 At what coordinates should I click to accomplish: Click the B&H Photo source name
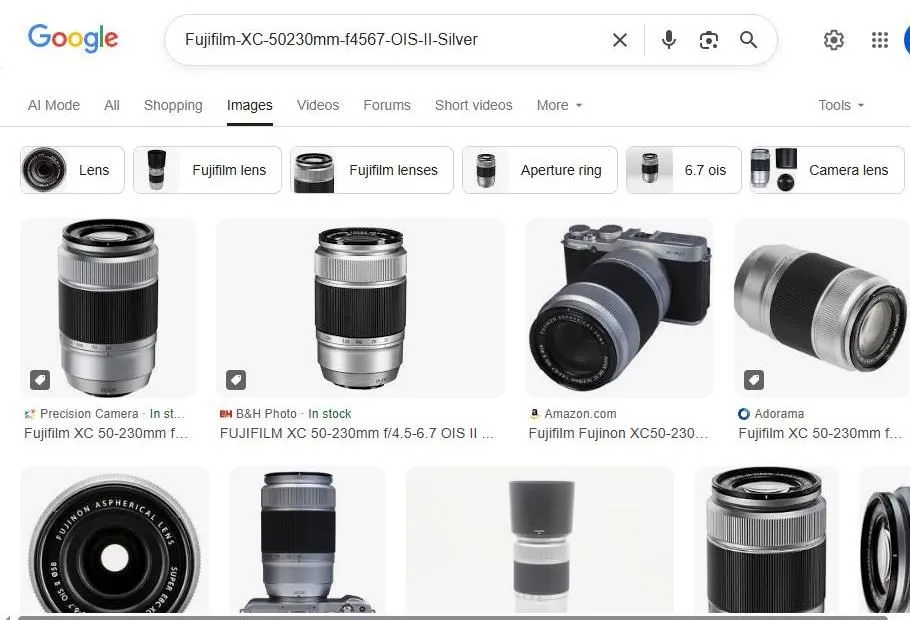pyautogui.click(x=266, y=414)
